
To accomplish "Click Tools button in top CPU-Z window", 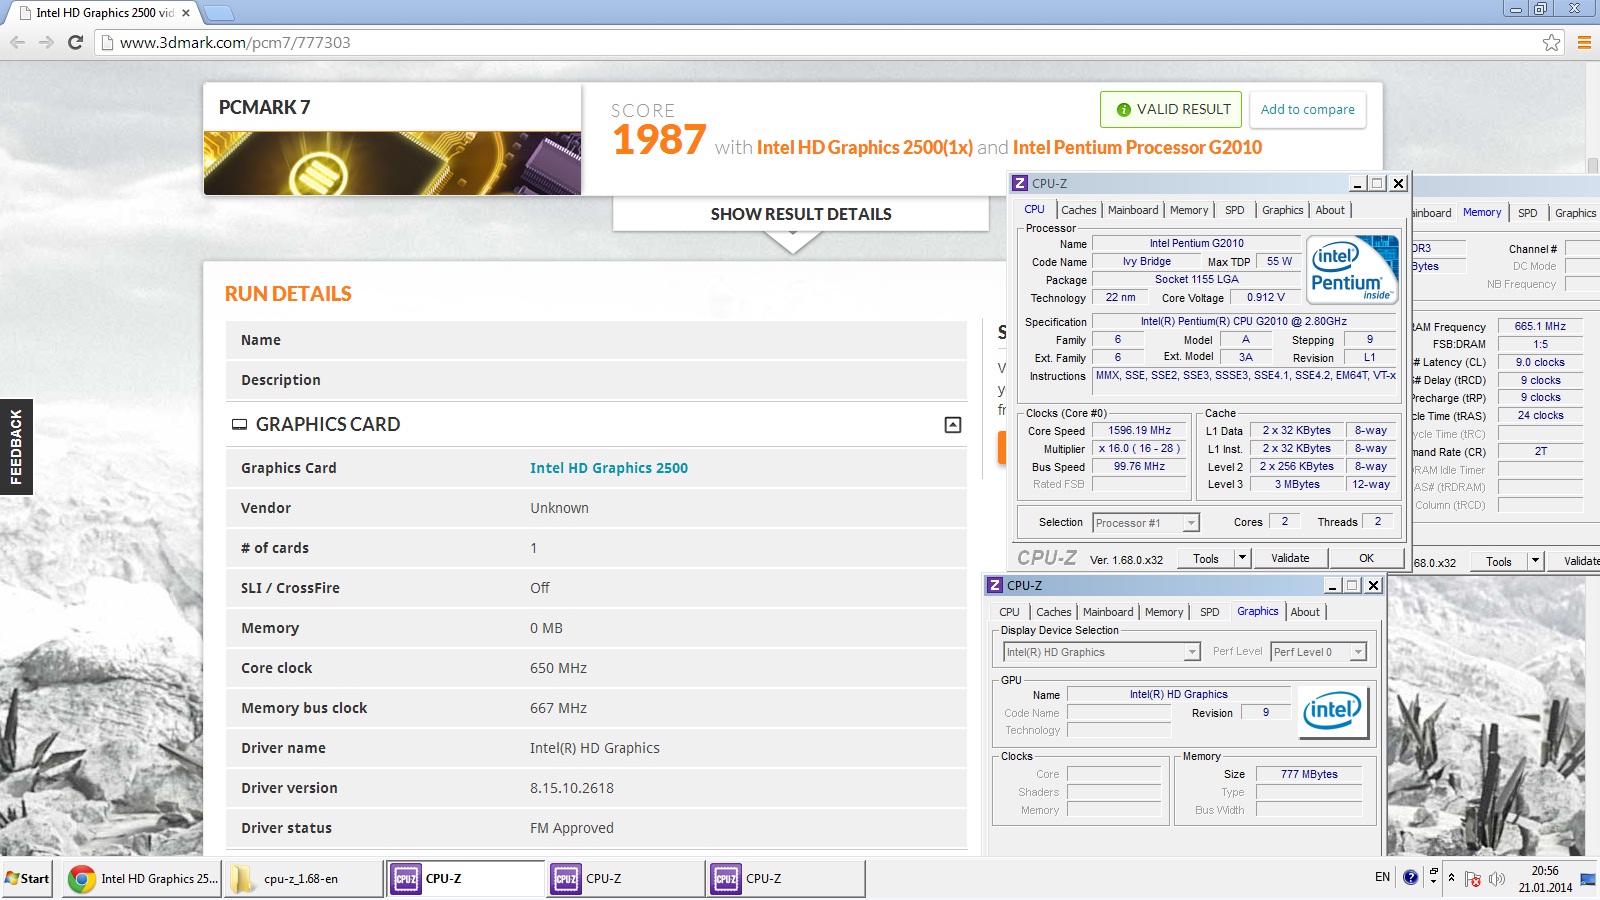I will pyautogui.click(x=1206, y=558).
